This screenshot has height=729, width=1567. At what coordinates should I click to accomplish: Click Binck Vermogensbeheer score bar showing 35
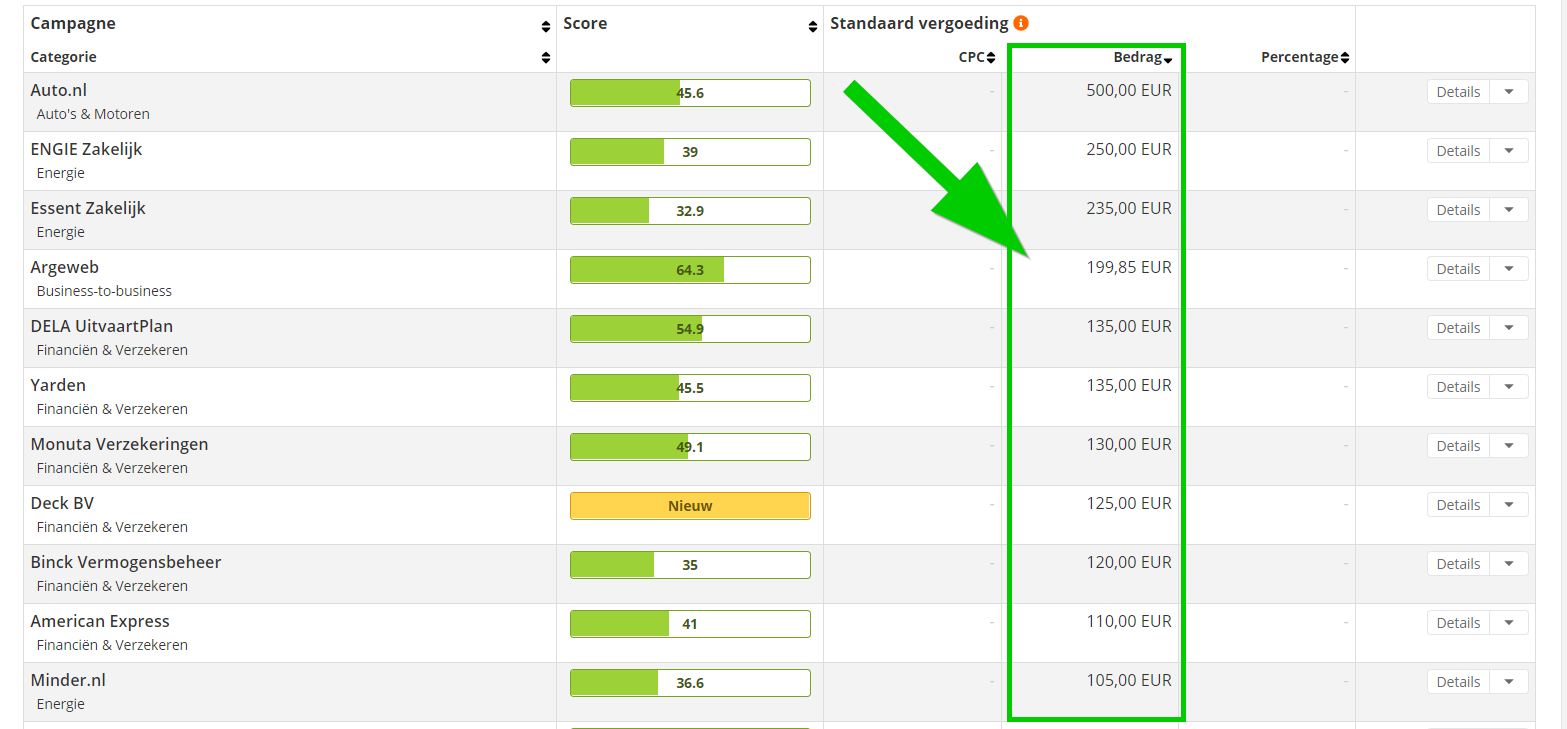690,565
